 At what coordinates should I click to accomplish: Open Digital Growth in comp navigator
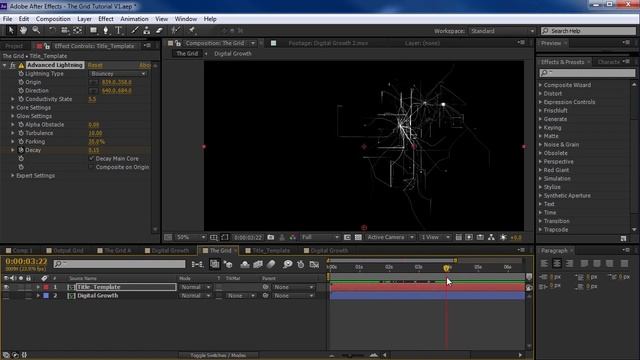pos(233,53)
